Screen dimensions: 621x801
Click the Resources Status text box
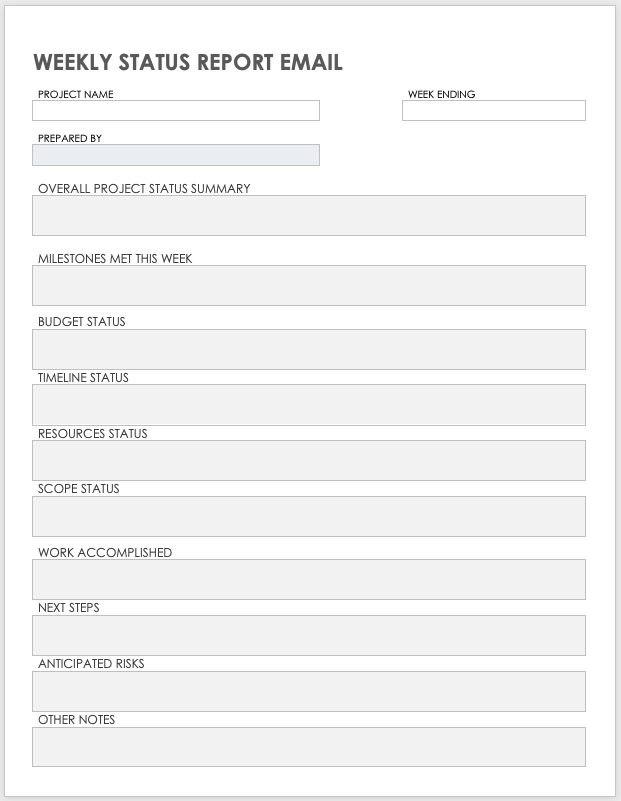[308, 461]
